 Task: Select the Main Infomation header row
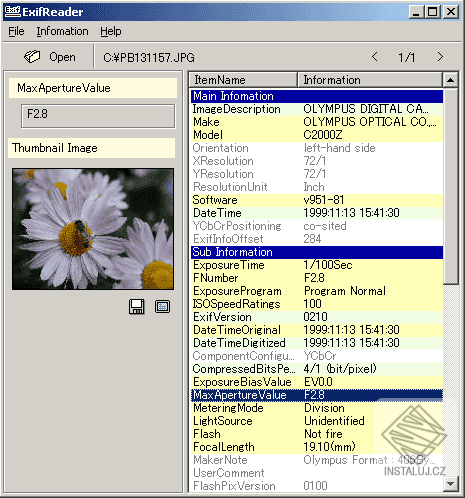[317, 96]
